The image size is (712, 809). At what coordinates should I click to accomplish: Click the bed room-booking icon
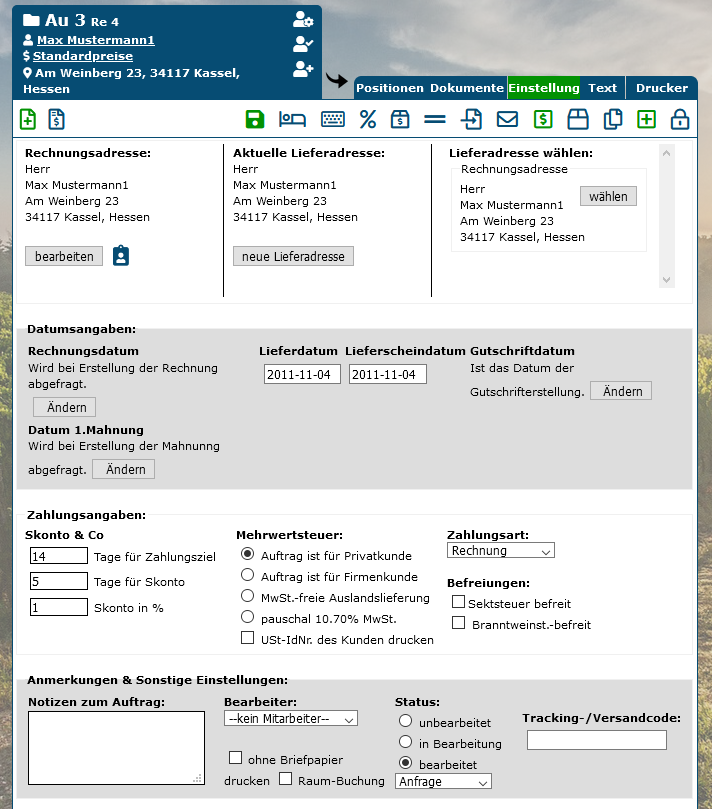292,120
